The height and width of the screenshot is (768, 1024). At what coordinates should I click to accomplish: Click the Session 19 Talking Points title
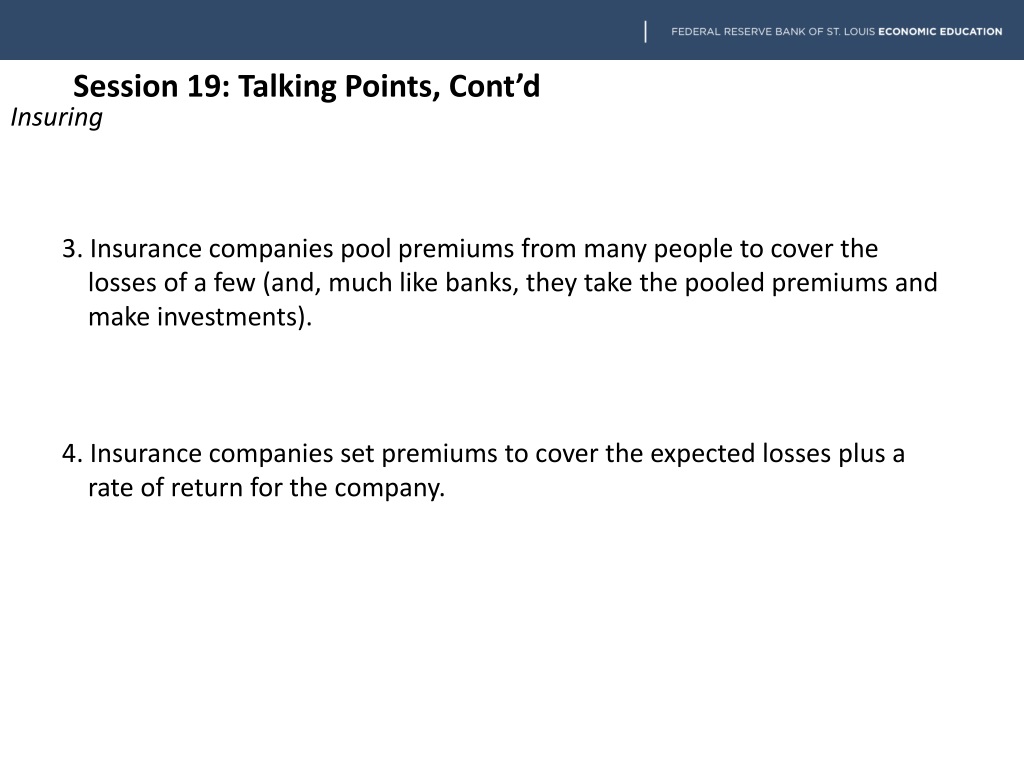306,87
